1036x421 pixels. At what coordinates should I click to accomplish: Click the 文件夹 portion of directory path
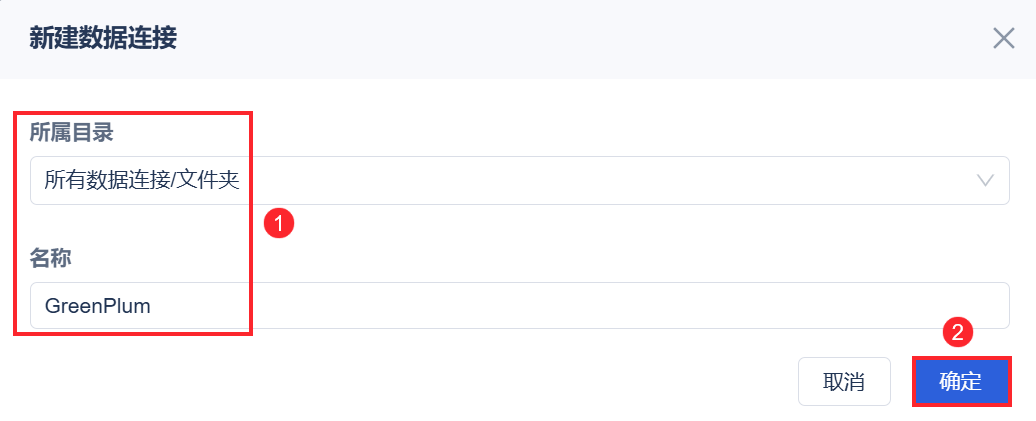tap(212, 181)
